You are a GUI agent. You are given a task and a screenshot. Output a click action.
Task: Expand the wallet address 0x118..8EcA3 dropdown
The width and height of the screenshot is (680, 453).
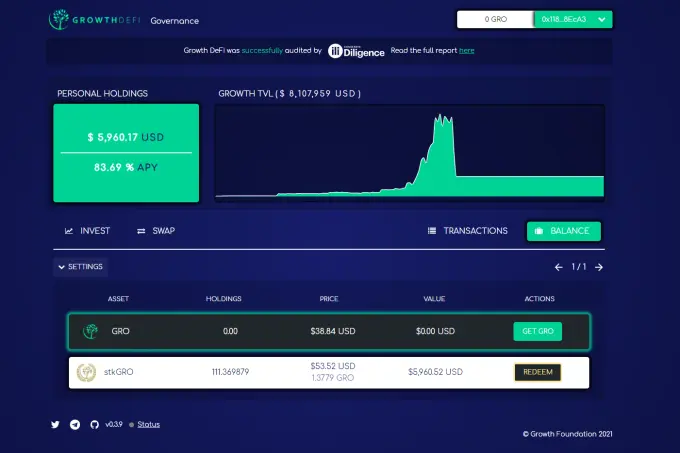(573, 20)
